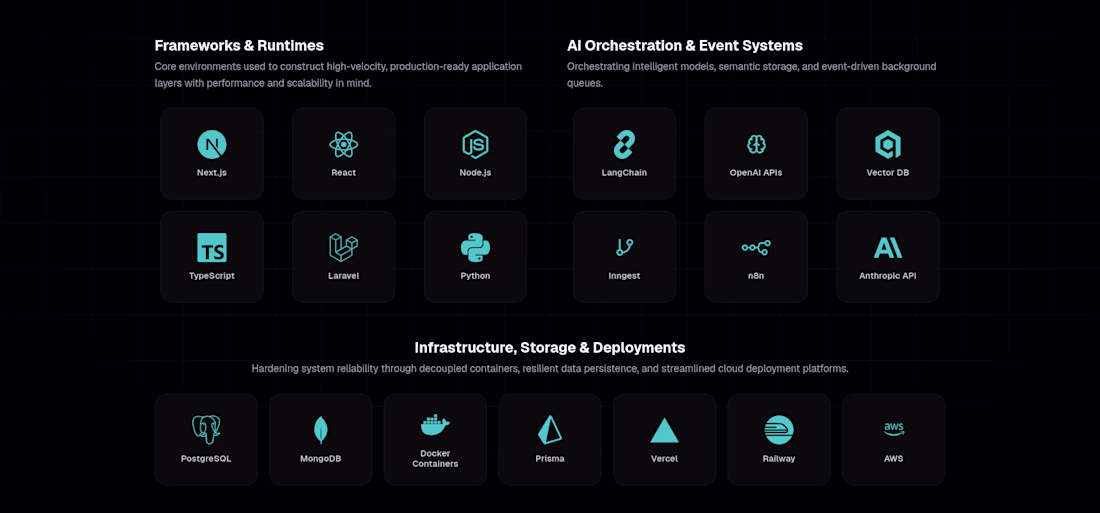Screen dimensions: 1100x513
Task: Click the Docker whale icon
Action: (435, 425)
